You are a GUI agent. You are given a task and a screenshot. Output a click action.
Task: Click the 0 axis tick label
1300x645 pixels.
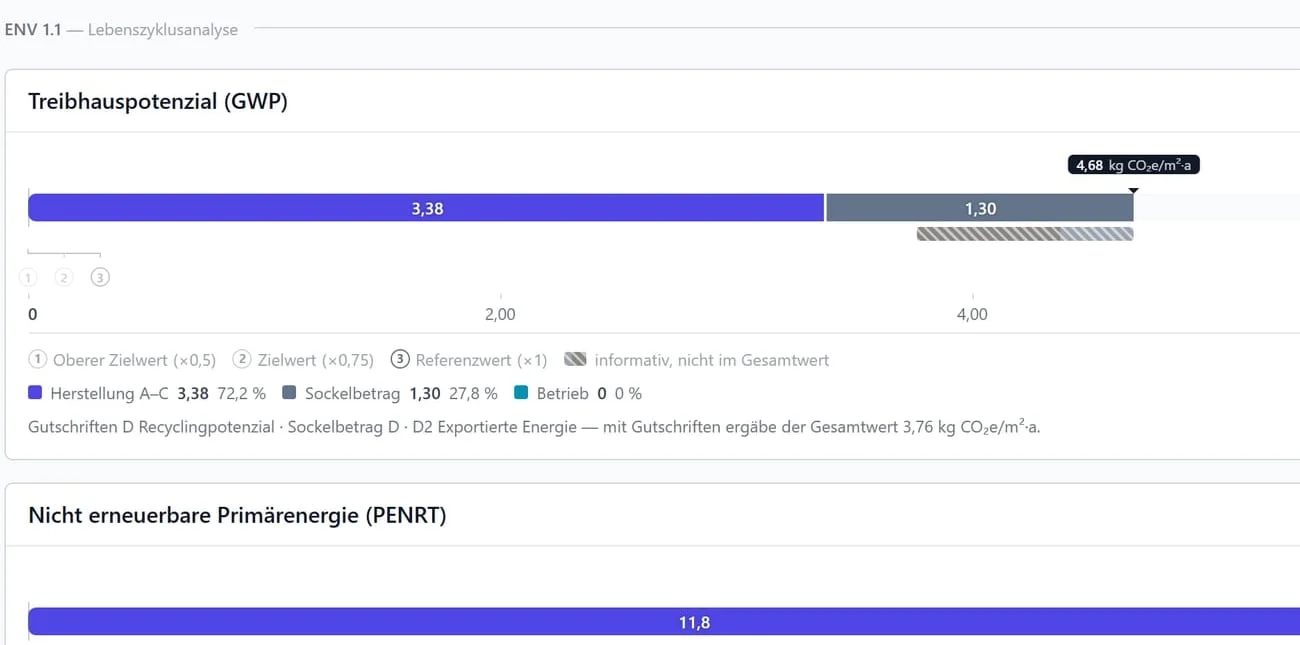click(x=33, y=314)
